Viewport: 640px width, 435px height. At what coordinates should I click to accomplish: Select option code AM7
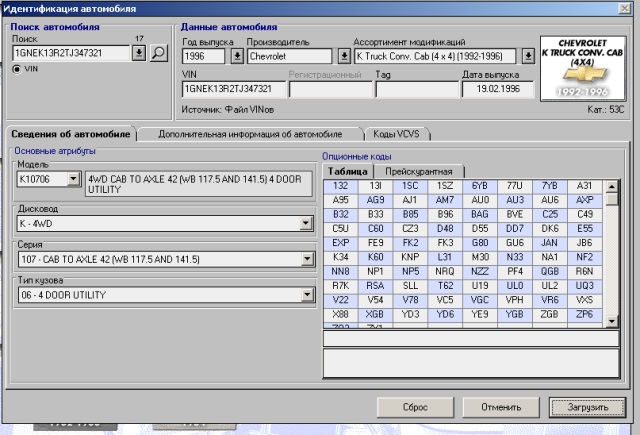(445, 200)
